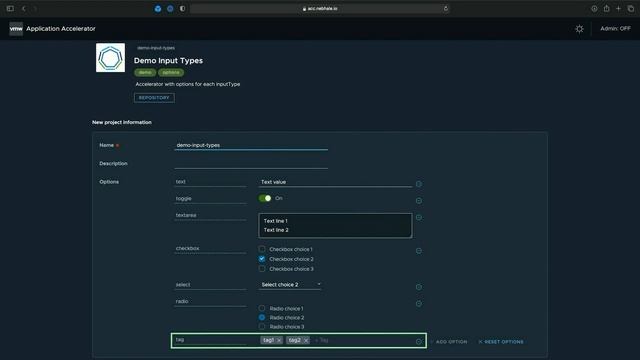Image resolution: width=640 pixels, height=360 pixels.
Task: Remove the tag option with its minus icon
Action: [419, 342]
